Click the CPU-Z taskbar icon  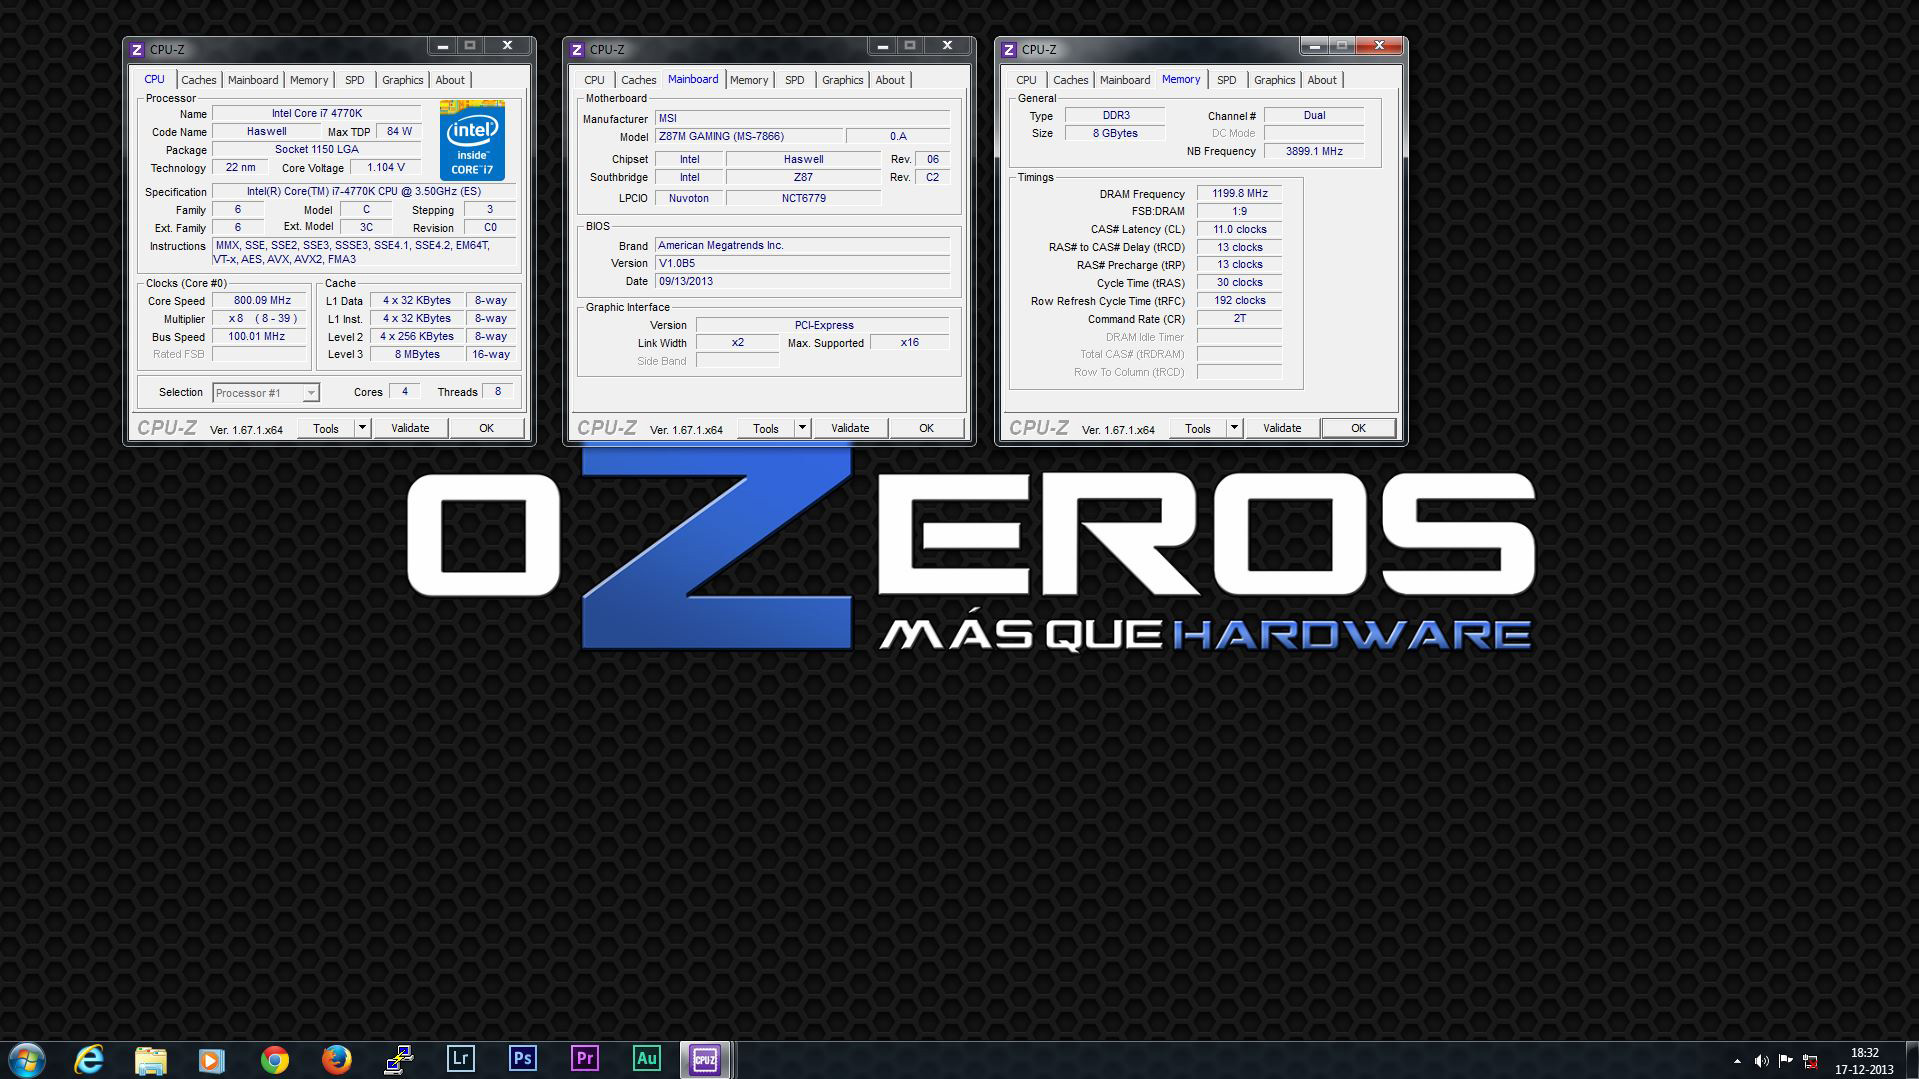(x=705, y=1059)
